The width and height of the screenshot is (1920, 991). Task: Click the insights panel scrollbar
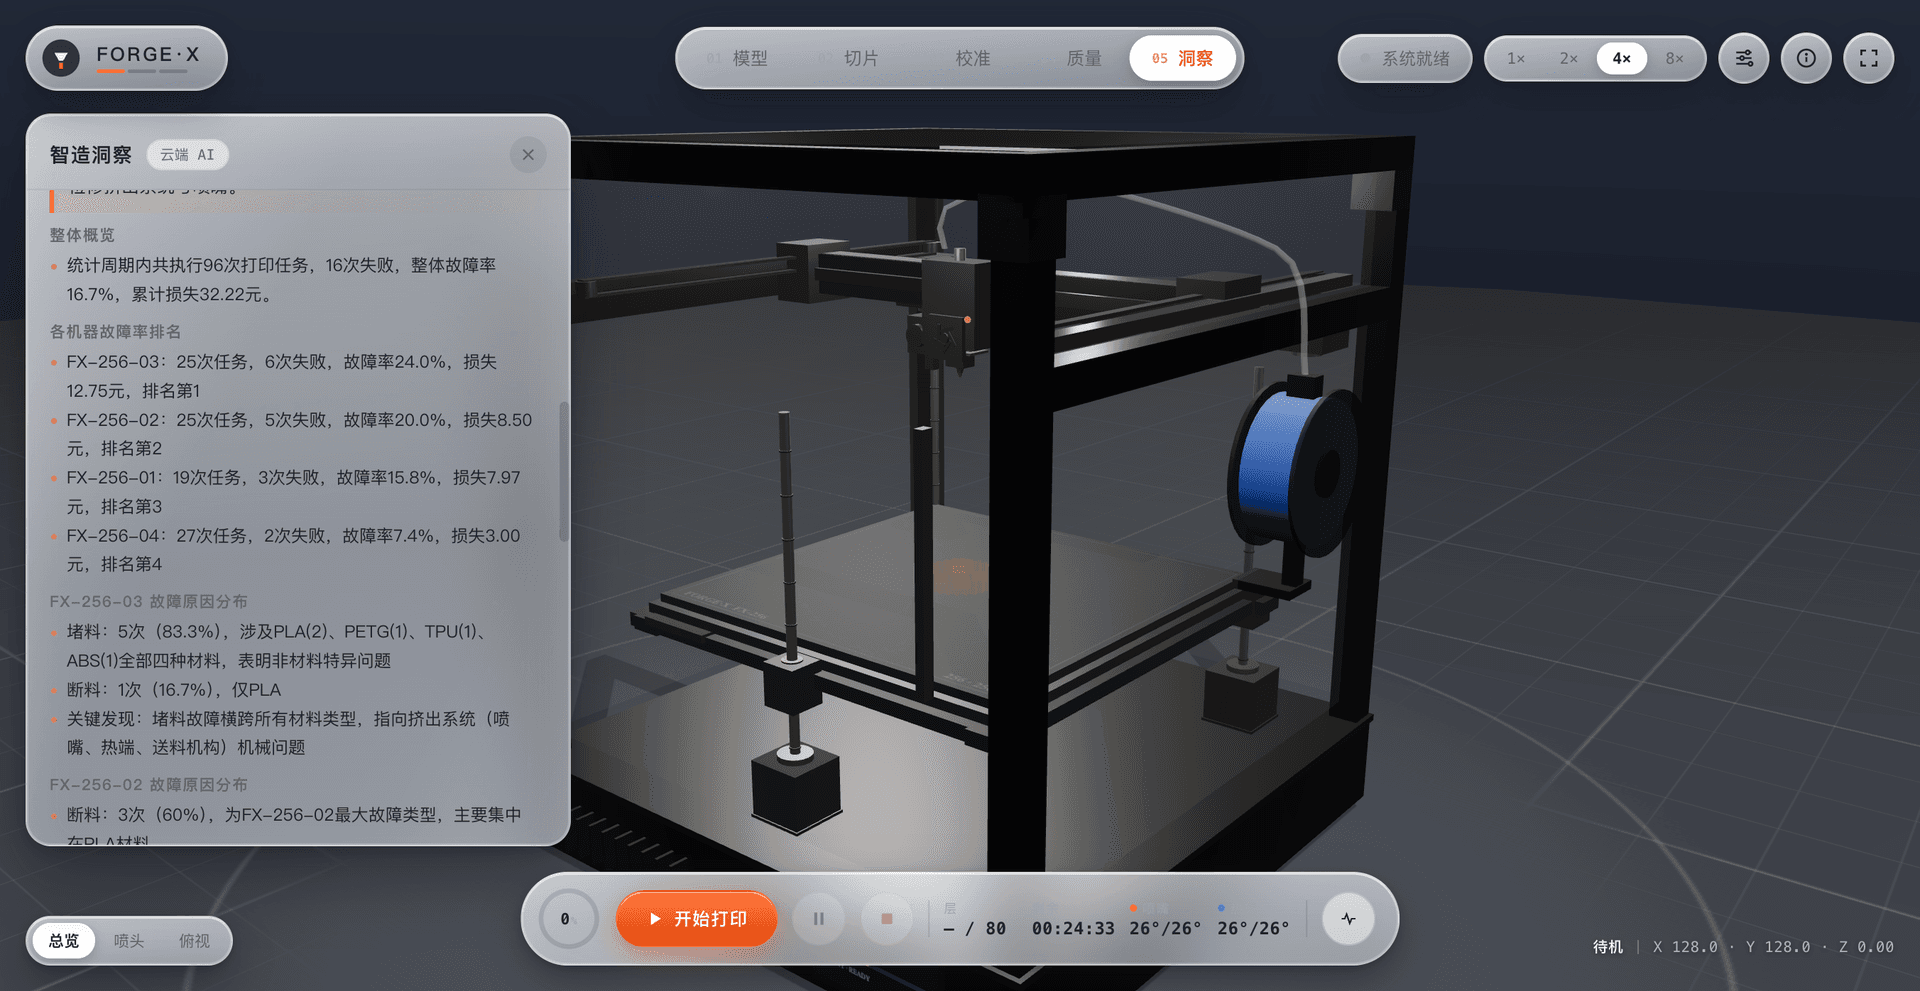pyautogui.click(x=564, y=471)
